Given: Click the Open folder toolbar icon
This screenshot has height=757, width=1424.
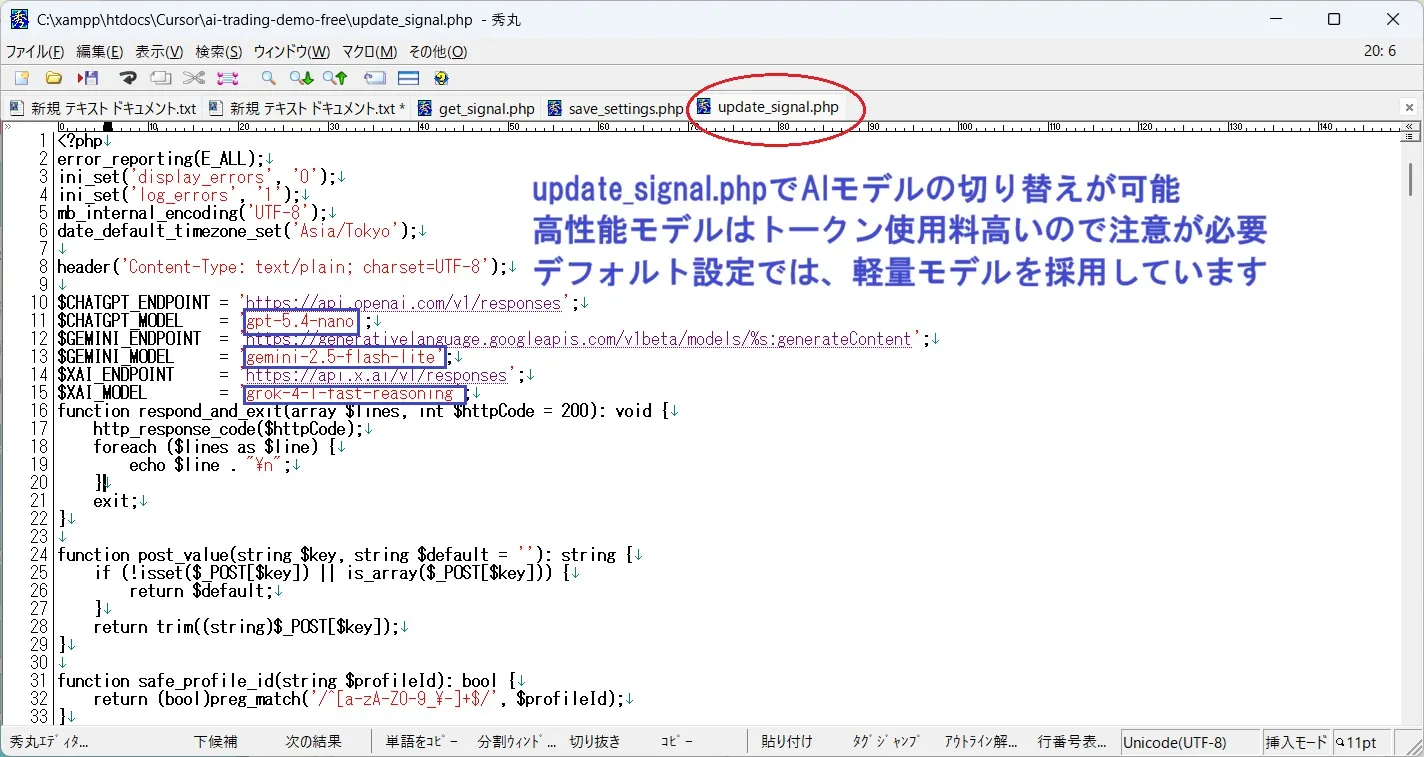Looking at the screenshot, I should pyautogui.click(x=54, y=78).
